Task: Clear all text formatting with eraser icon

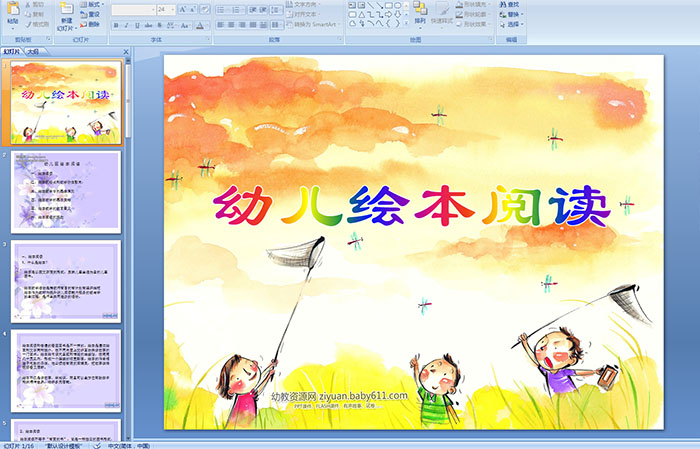Action: [x=205, y=9]
